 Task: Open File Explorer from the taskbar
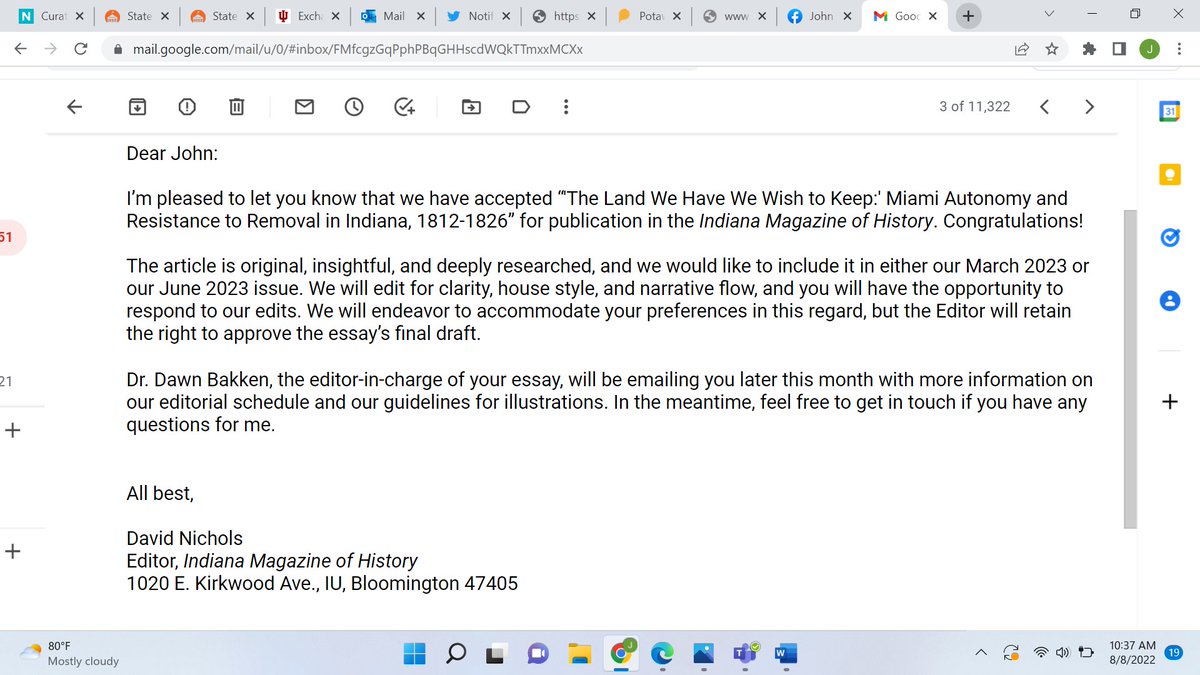[579, 653]
